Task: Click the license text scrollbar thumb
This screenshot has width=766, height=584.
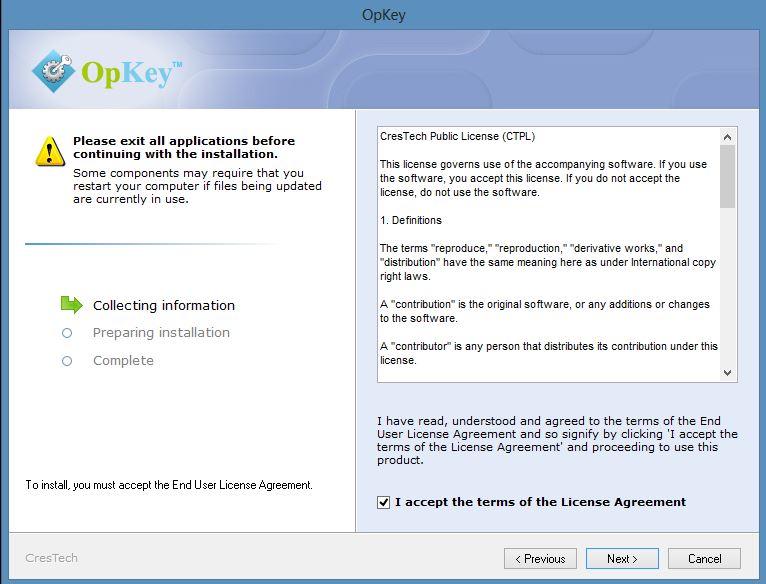Action: point(727,176)
